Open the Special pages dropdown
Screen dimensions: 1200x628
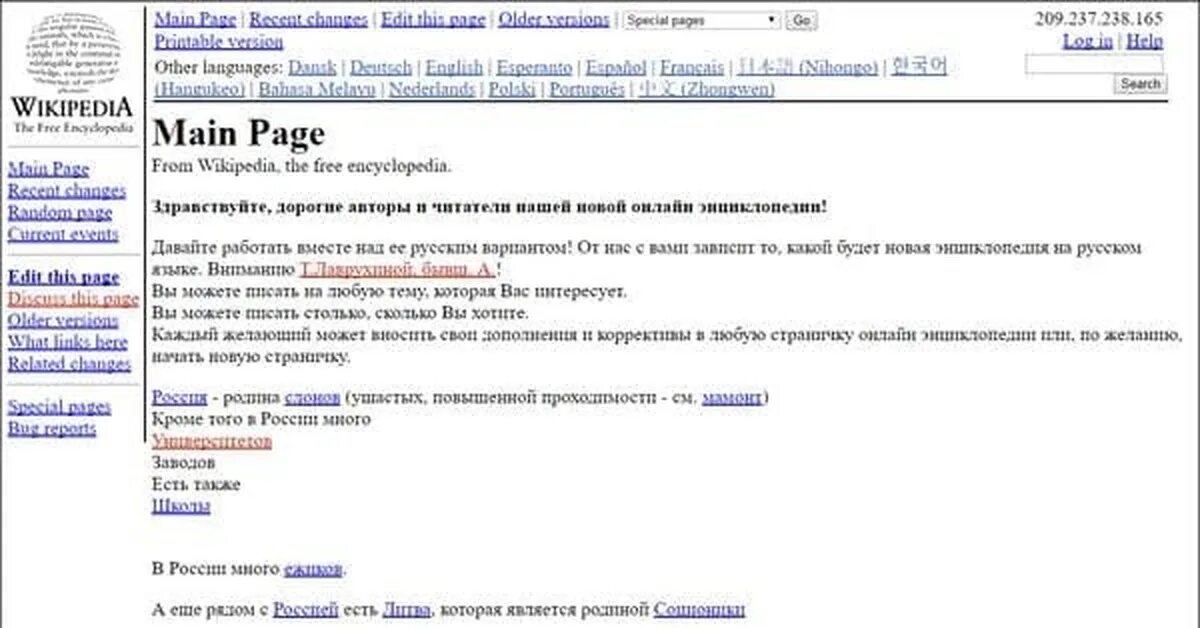(x=701, y=20)
